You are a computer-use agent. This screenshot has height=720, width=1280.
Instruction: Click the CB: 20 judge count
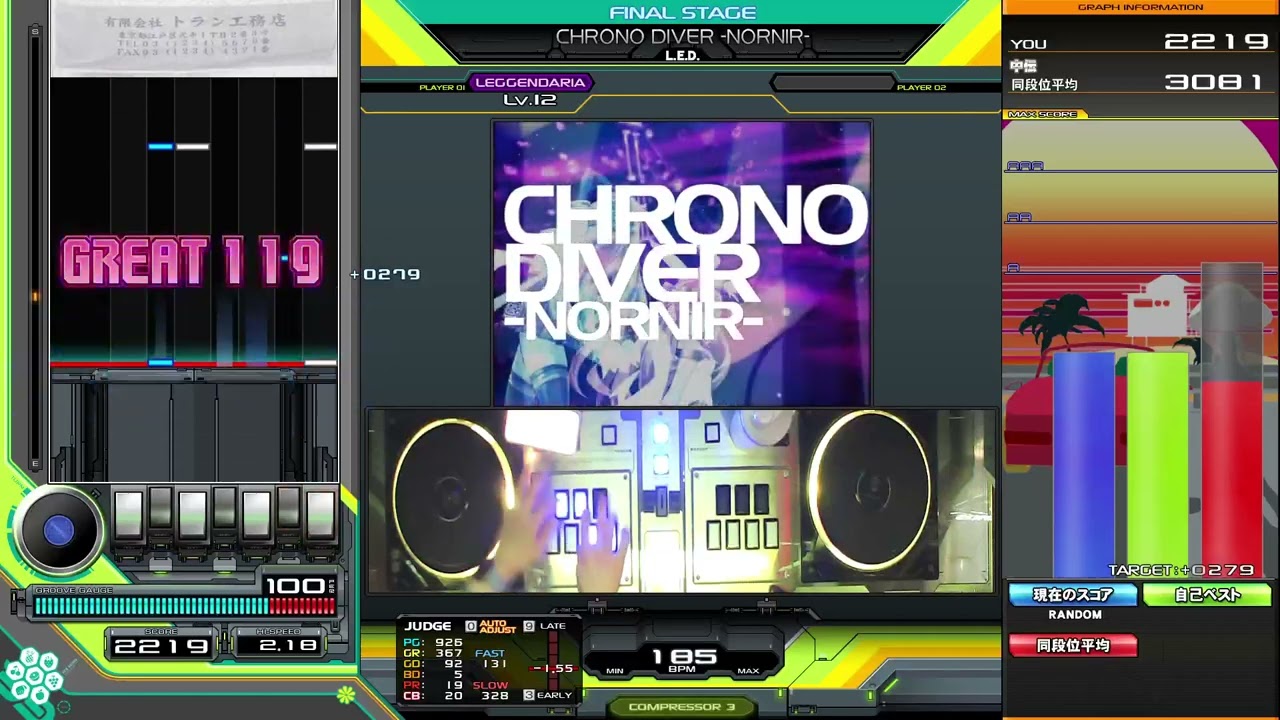(433, 695)
